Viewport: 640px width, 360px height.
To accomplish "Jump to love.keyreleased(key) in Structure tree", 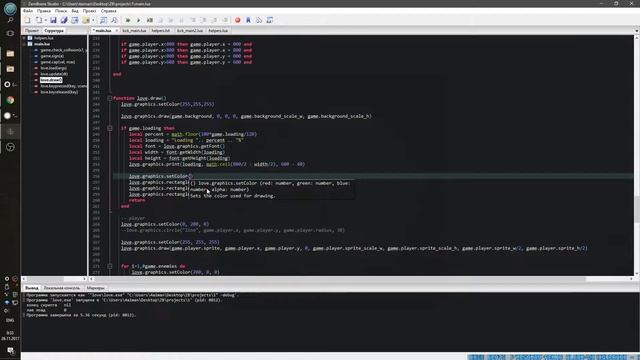I will tap(59, 92).
